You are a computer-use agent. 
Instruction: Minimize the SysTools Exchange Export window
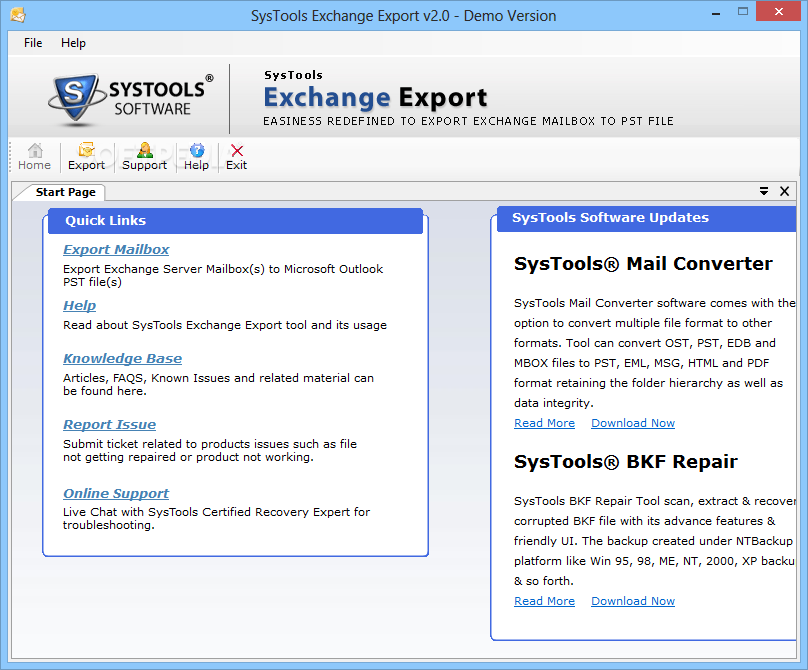716,13
